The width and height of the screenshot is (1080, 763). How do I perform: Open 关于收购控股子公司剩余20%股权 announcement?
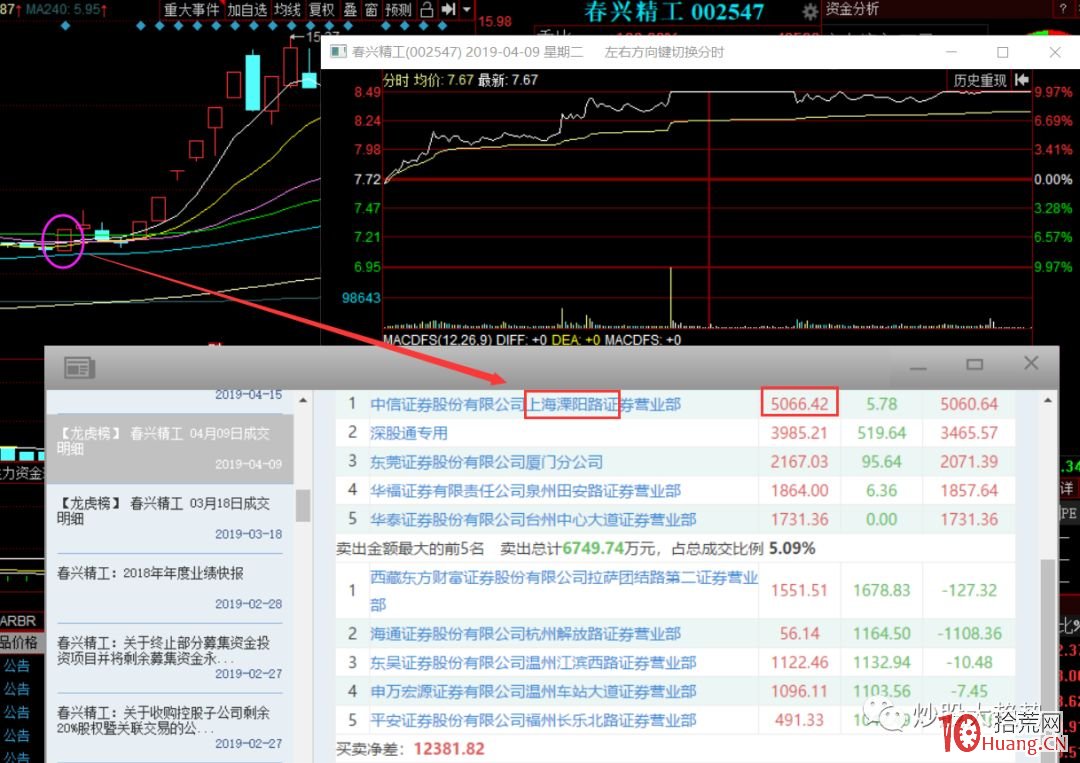169,727
